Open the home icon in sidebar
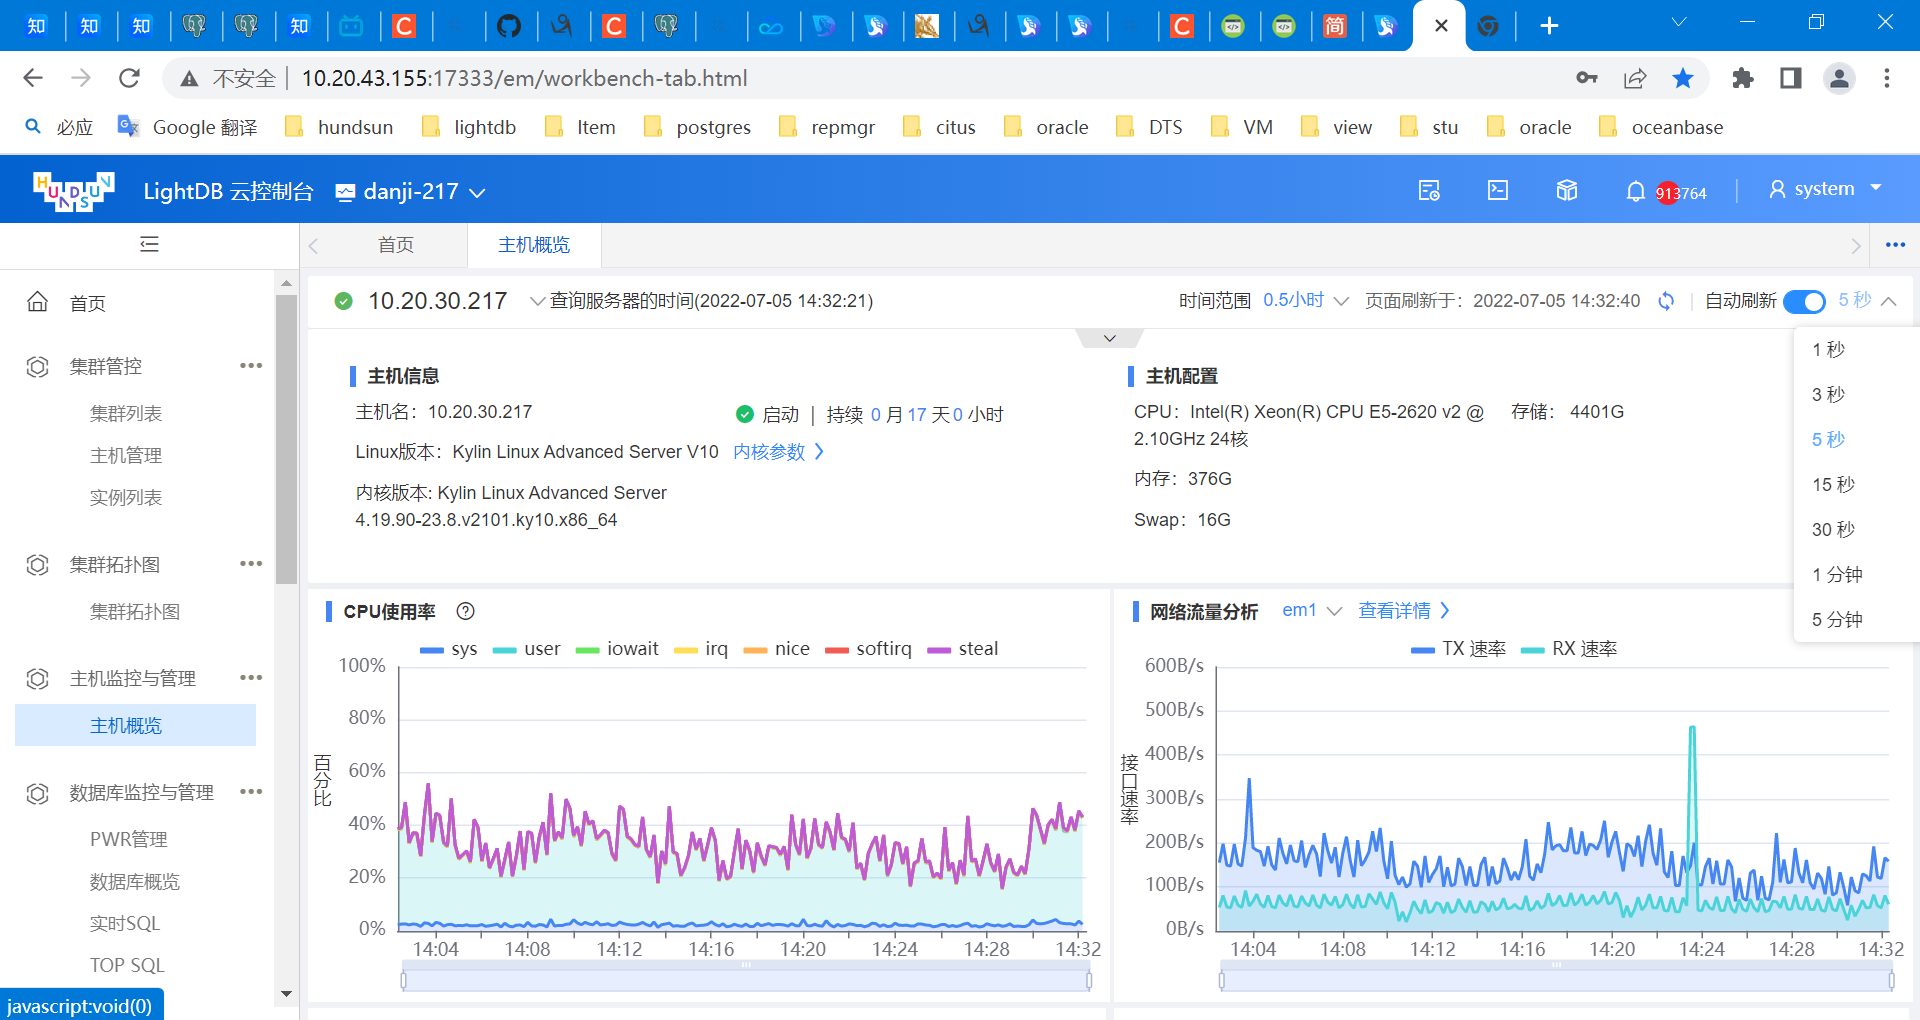The width and height of the screenshot is (1920, 1020). (x=37, y=302)
